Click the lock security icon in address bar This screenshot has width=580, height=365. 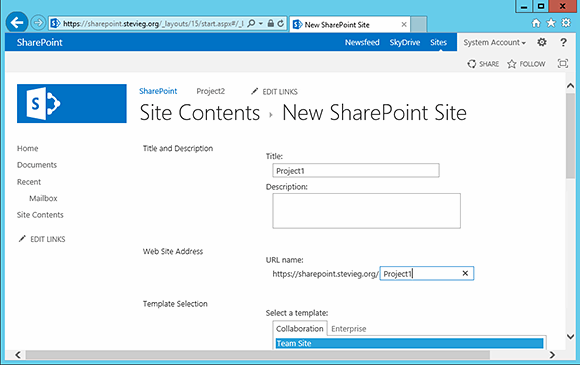point(271,23)
